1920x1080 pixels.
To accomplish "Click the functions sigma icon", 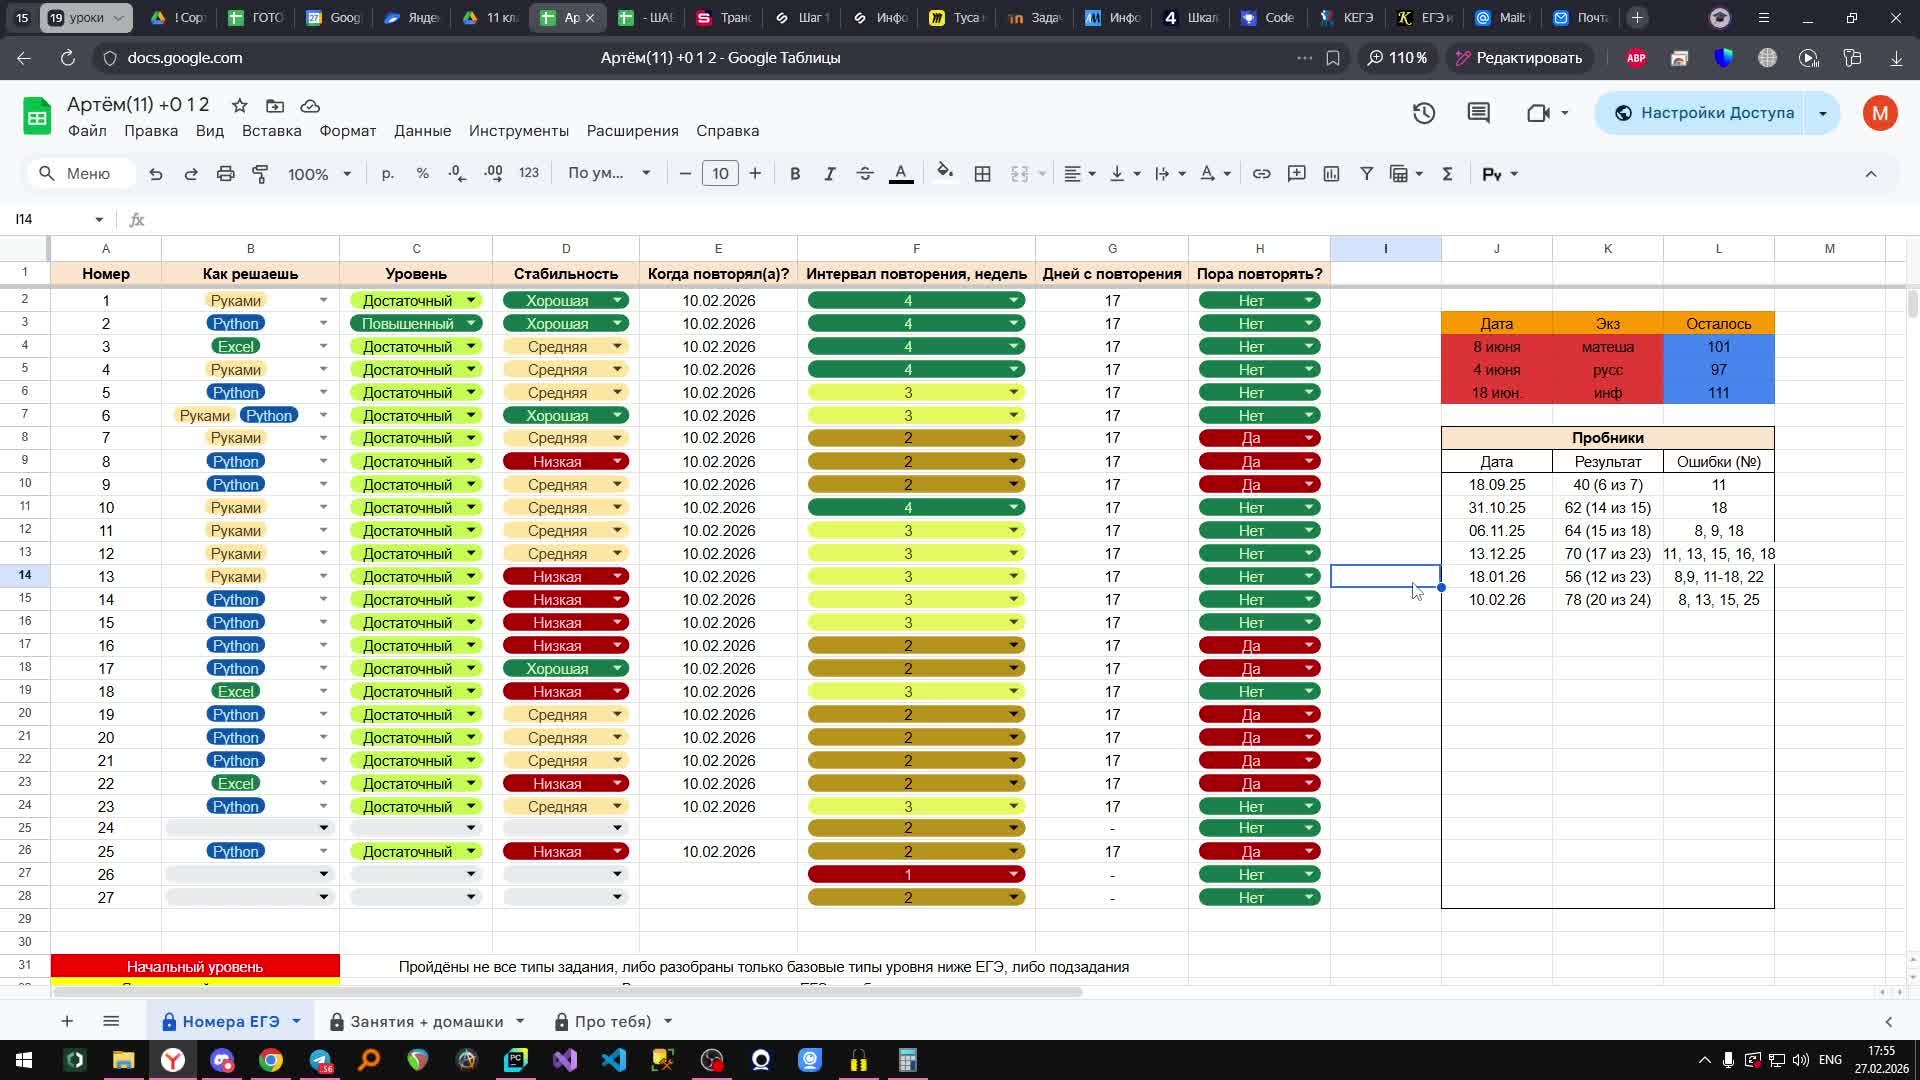I will tap(1447, 174).
